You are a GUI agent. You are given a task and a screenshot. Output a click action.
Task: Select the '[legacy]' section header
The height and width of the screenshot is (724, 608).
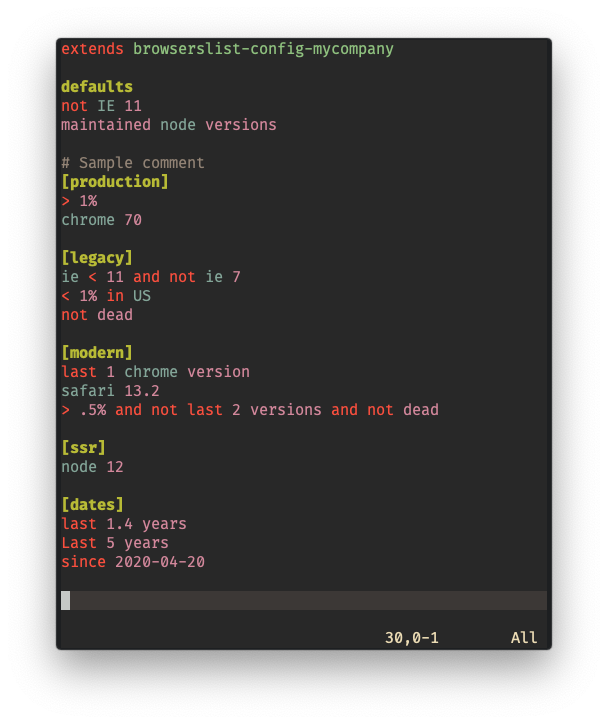click(x=97, y=258)
